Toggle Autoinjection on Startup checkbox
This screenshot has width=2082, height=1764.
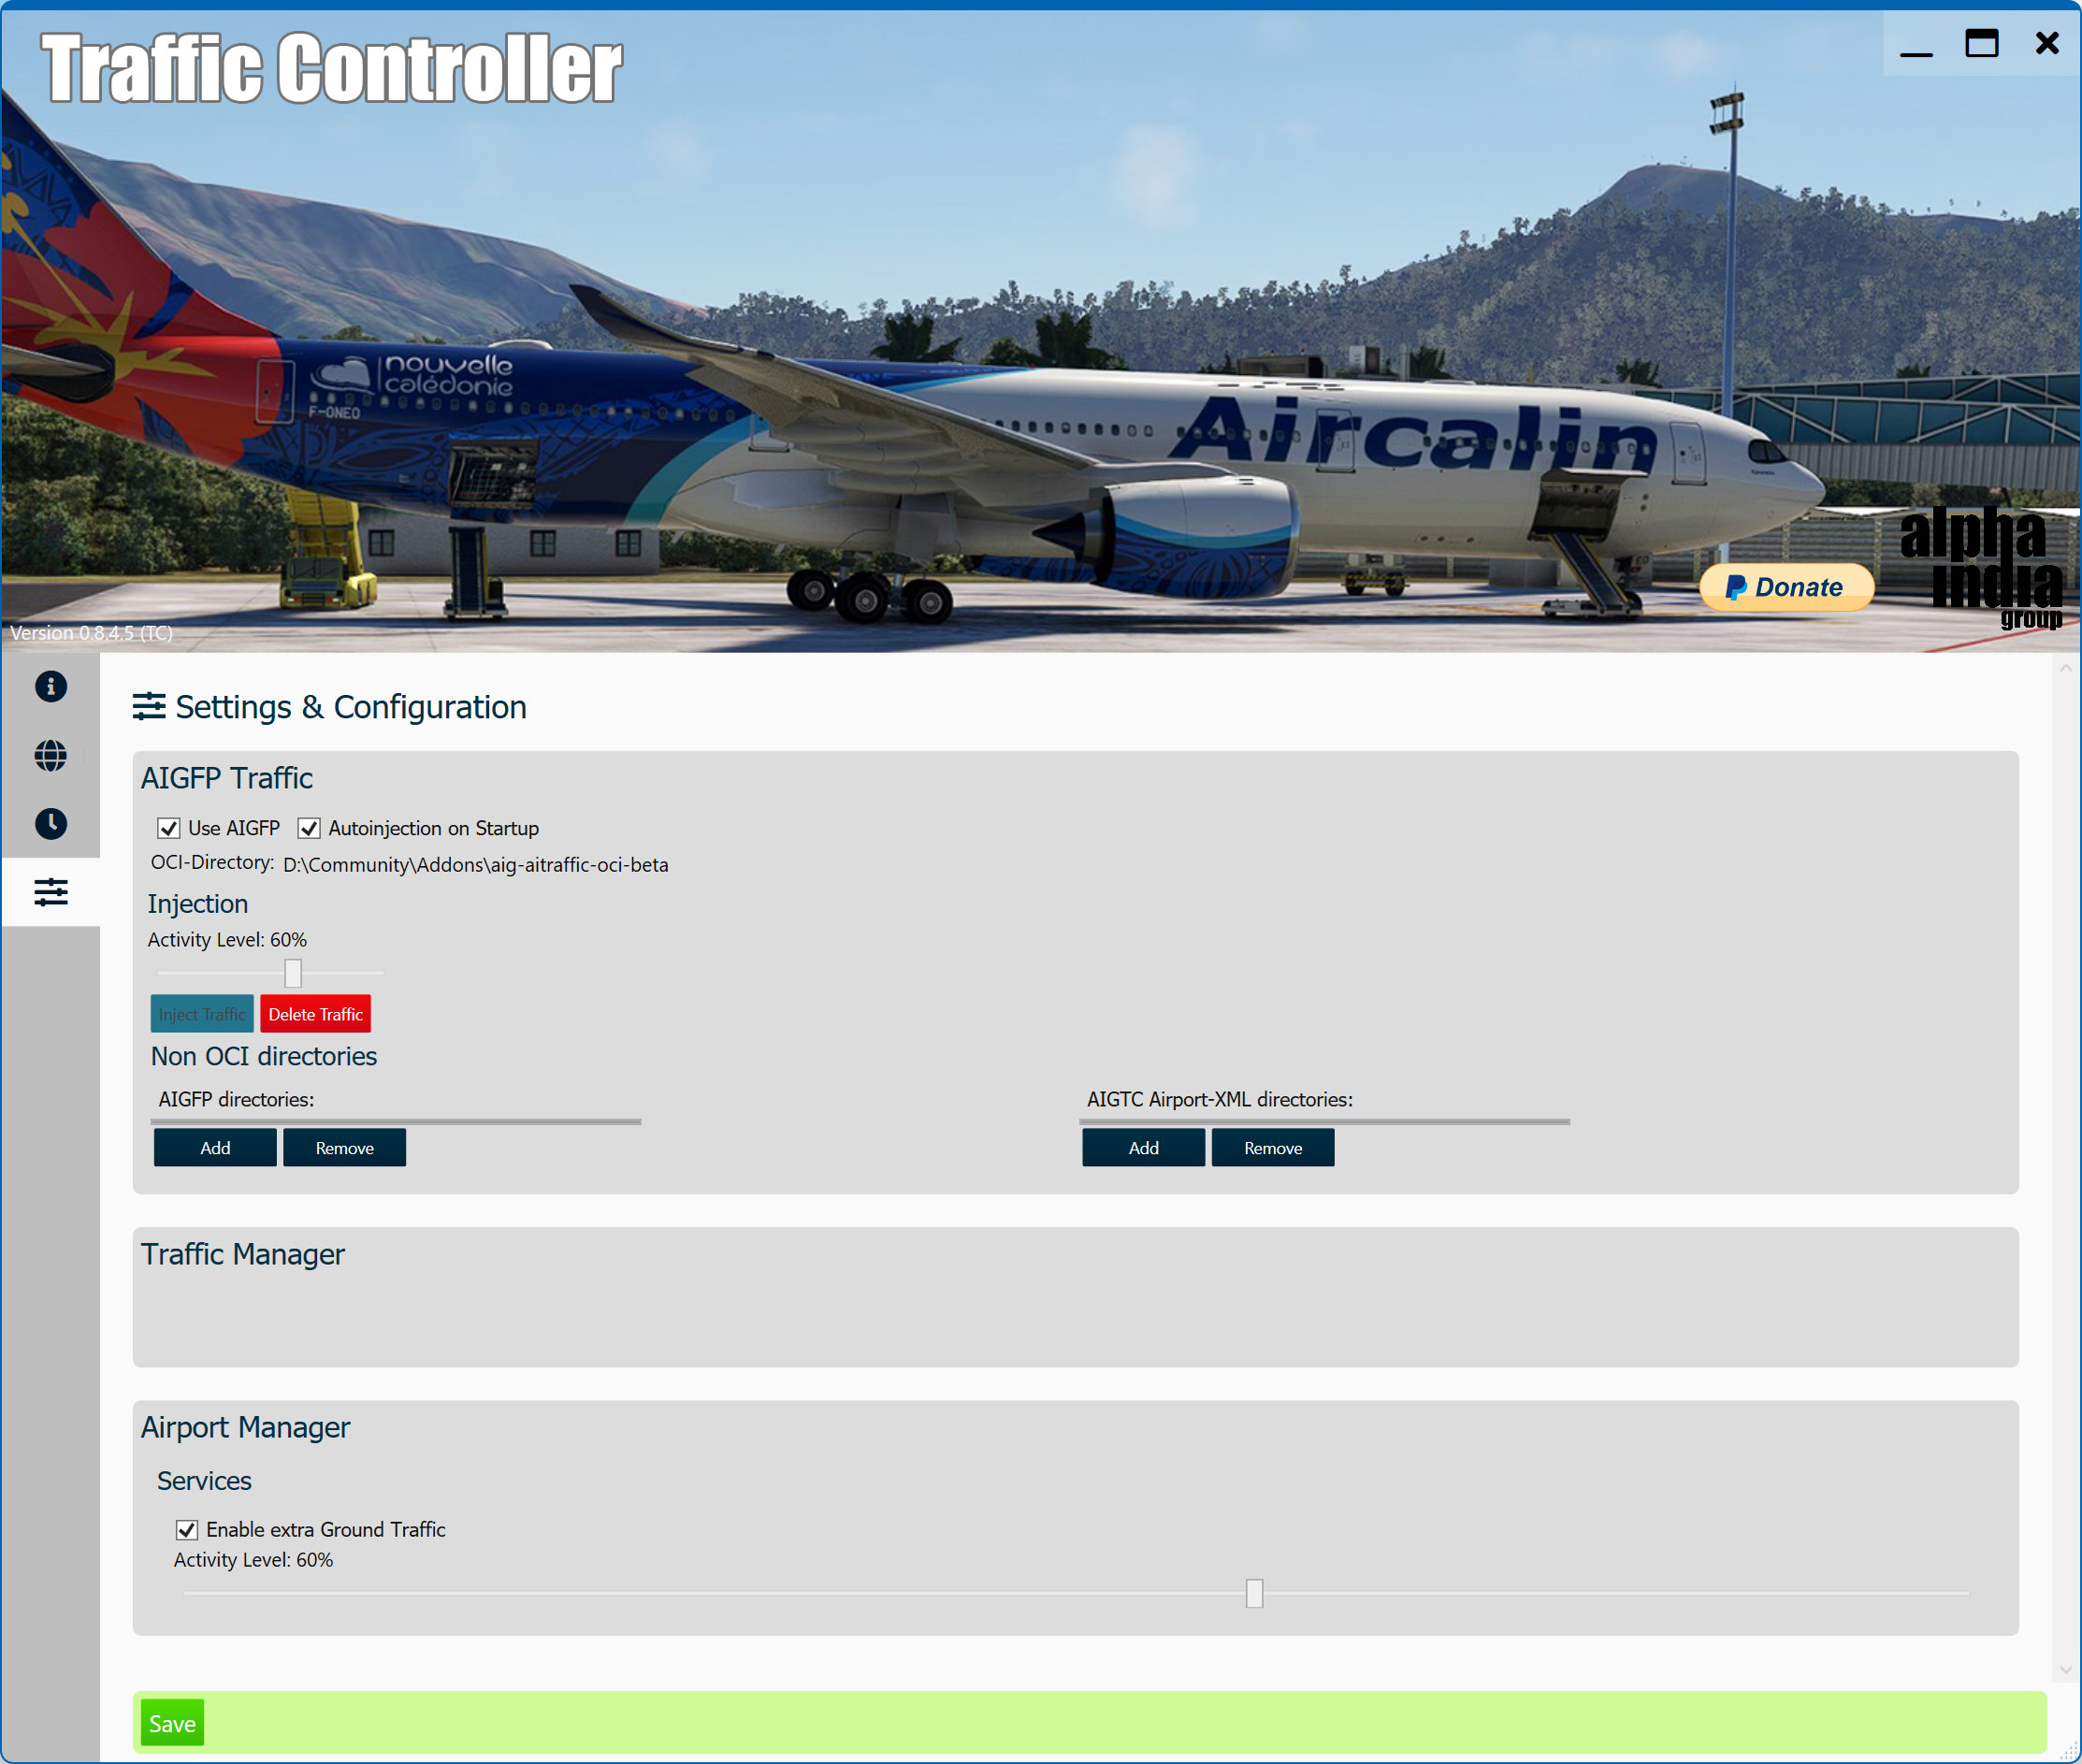tap(308, 828)
